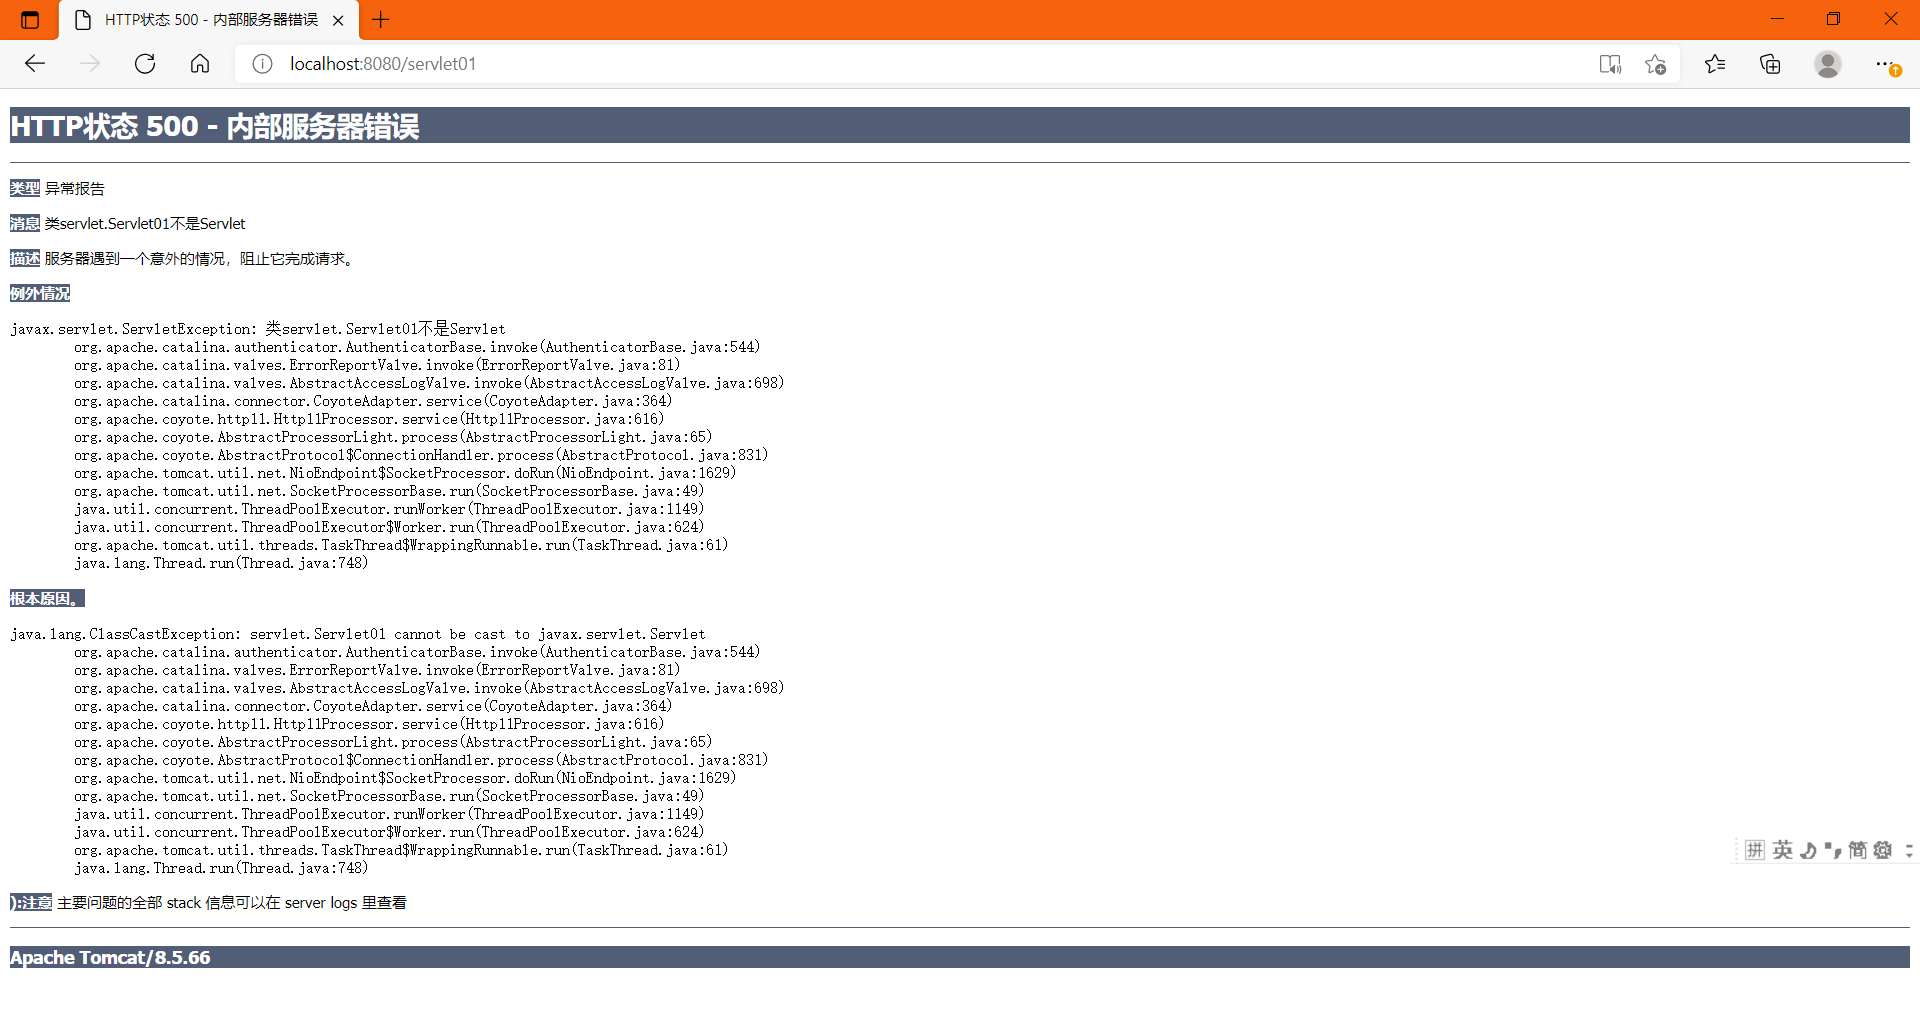Click the 类型 label
The image size is (1920, 1025).
pos(25,188)
